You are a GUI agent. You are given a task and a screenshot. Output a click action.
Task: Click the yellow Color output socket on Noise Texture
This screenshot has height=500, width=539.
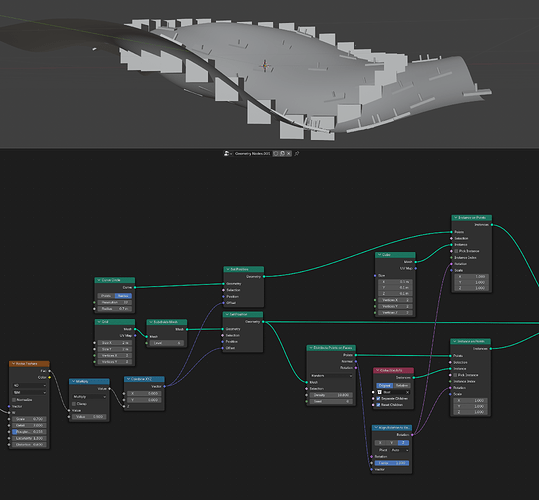(50, 377)
